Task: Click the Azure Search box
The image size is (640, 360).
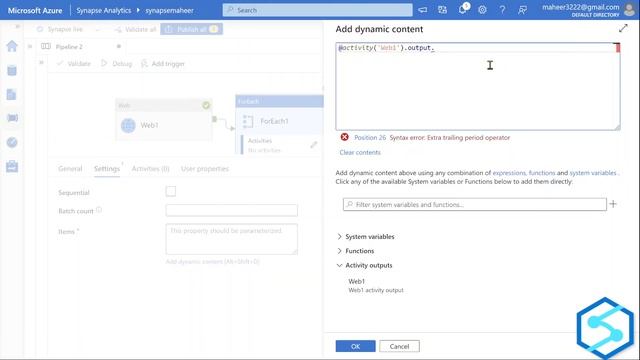Action: pos(318,10)
